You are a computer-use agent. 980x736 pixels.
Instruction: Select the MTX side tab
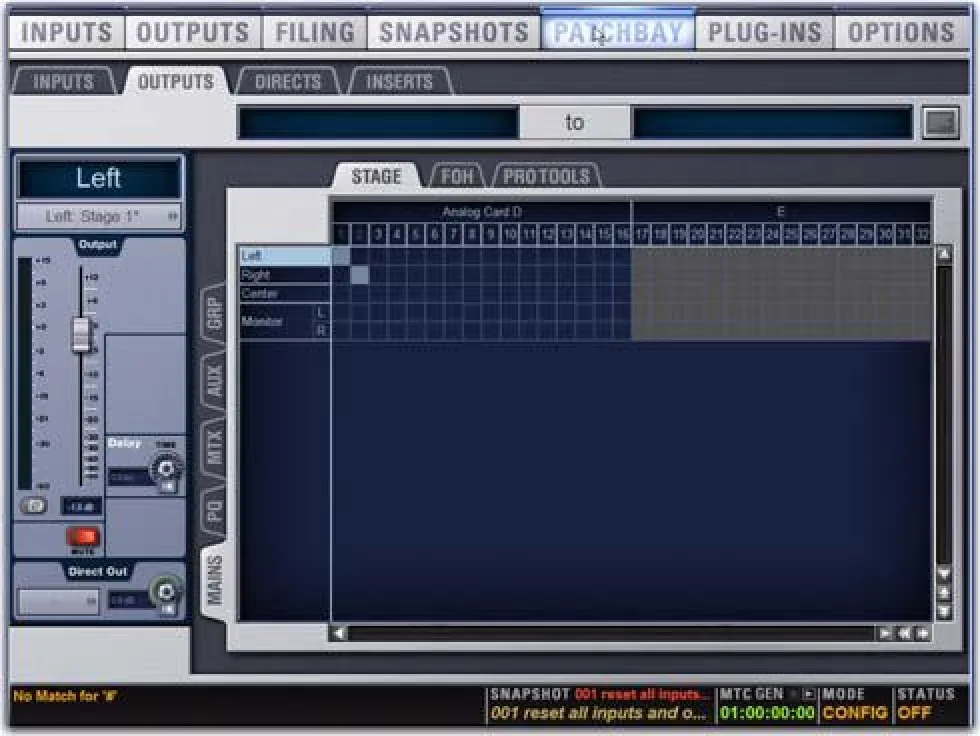[214, 447]
